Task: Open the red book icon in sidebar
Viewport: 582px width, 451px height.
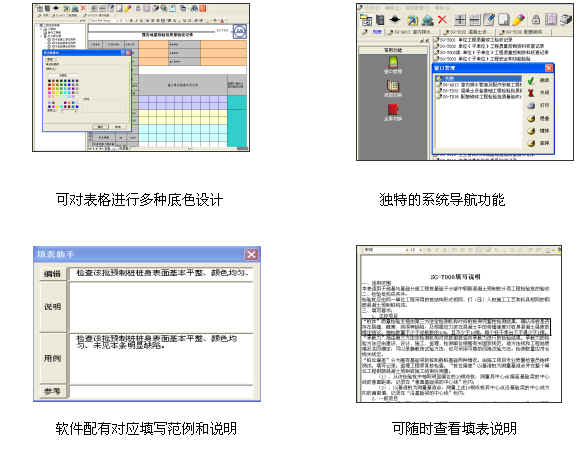Action: [x=393, y=110]
